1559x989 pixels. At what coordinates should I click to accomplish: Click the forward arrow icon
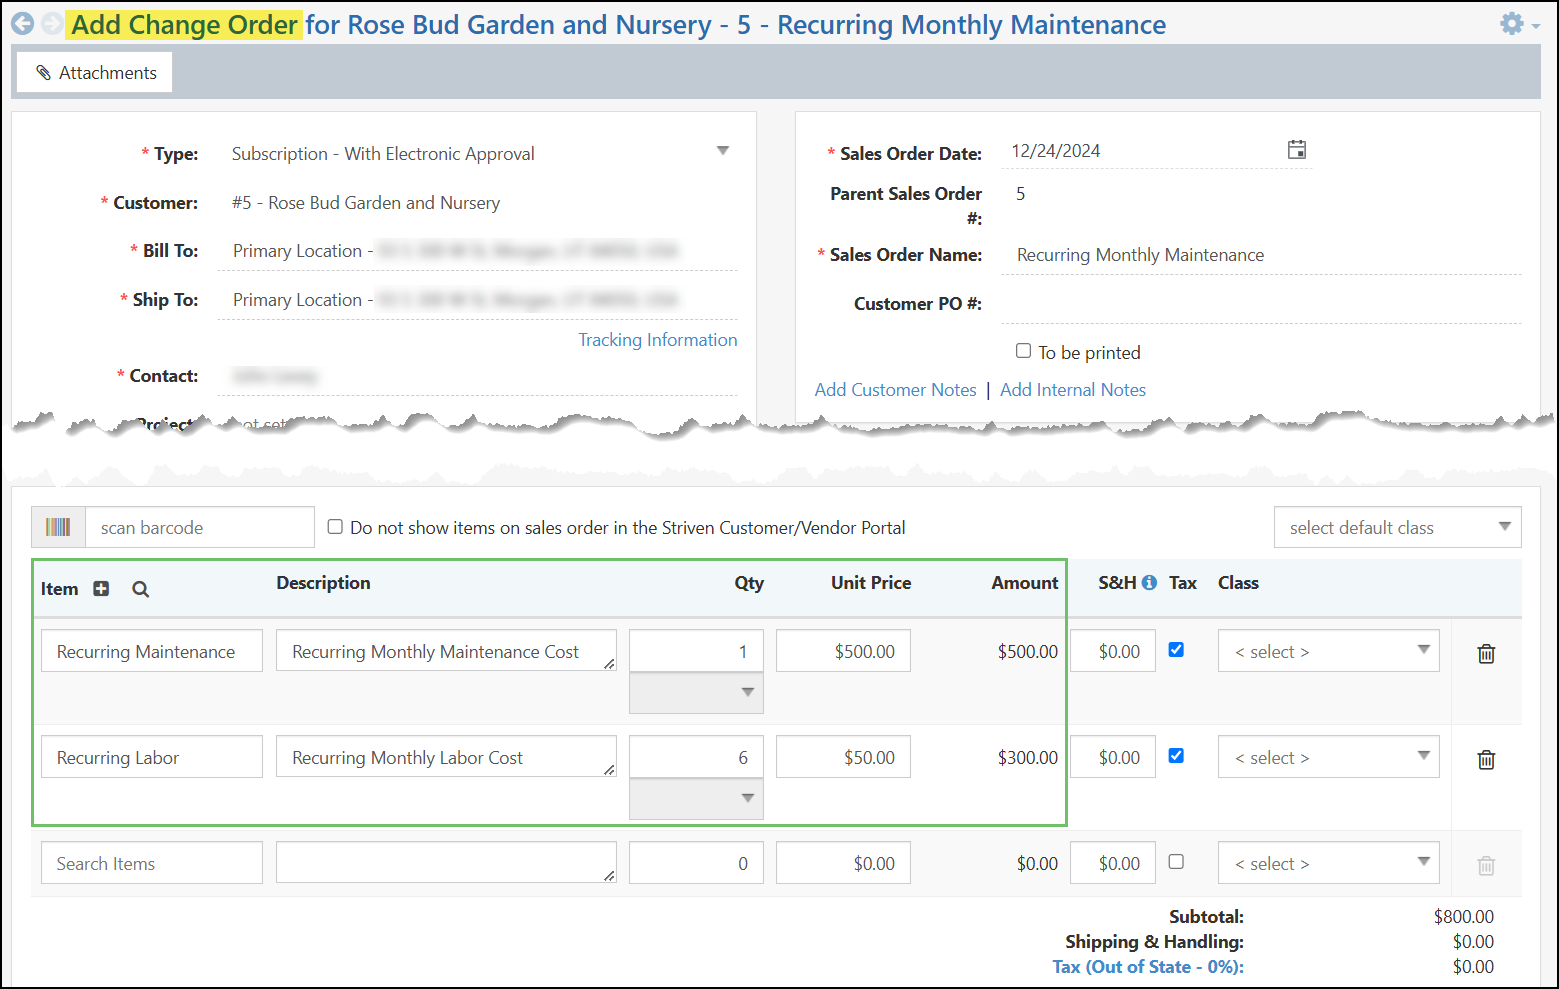pos(52,24)
